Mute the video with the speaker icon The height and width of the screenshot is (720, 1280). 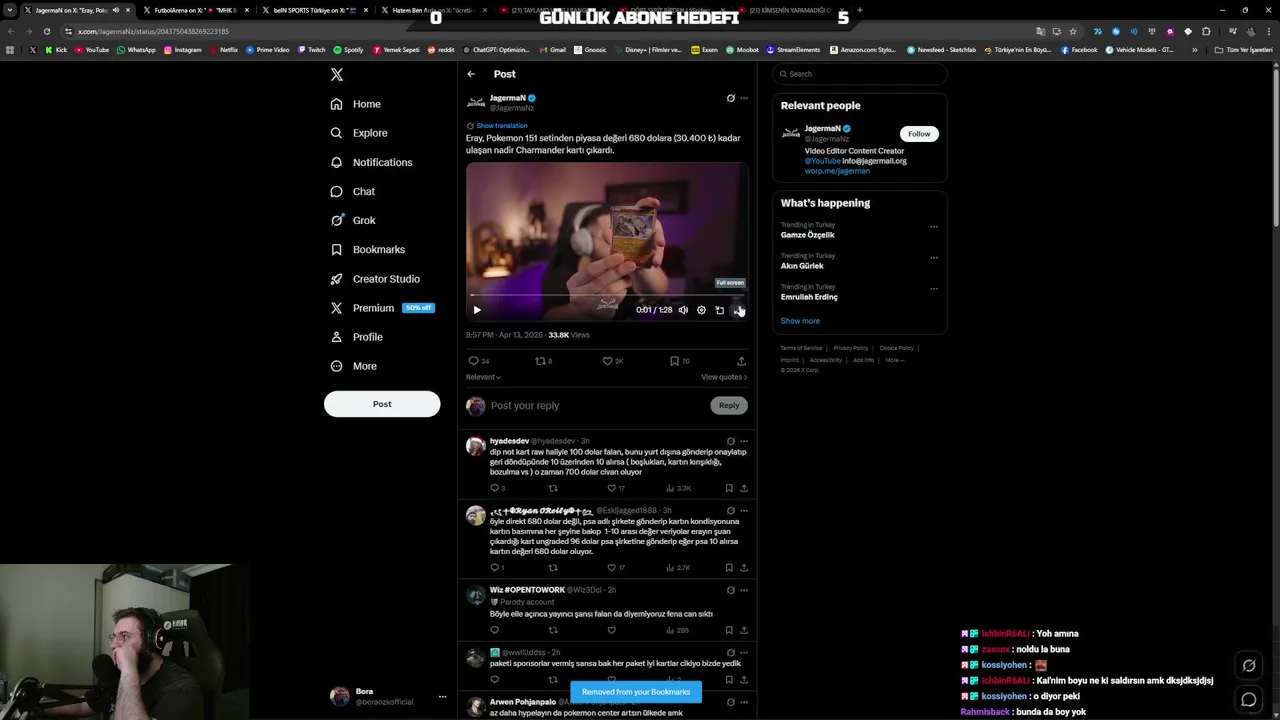pos(683,310)
